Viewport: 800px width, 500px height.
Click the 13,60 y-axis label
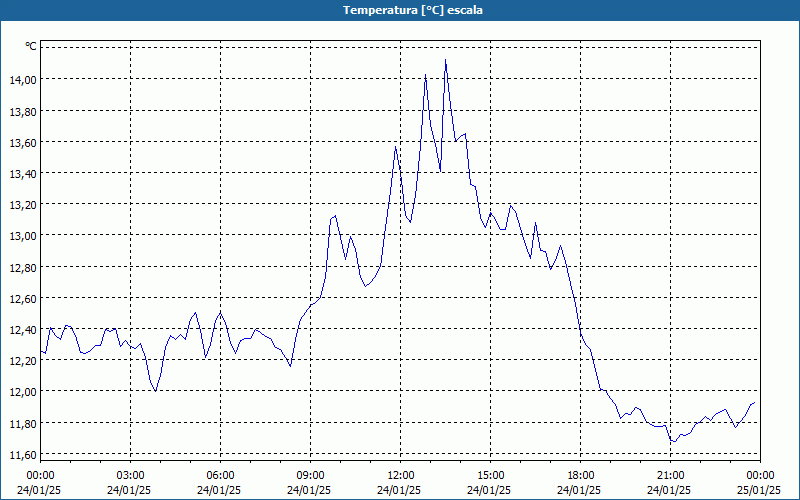pos(23,142)
